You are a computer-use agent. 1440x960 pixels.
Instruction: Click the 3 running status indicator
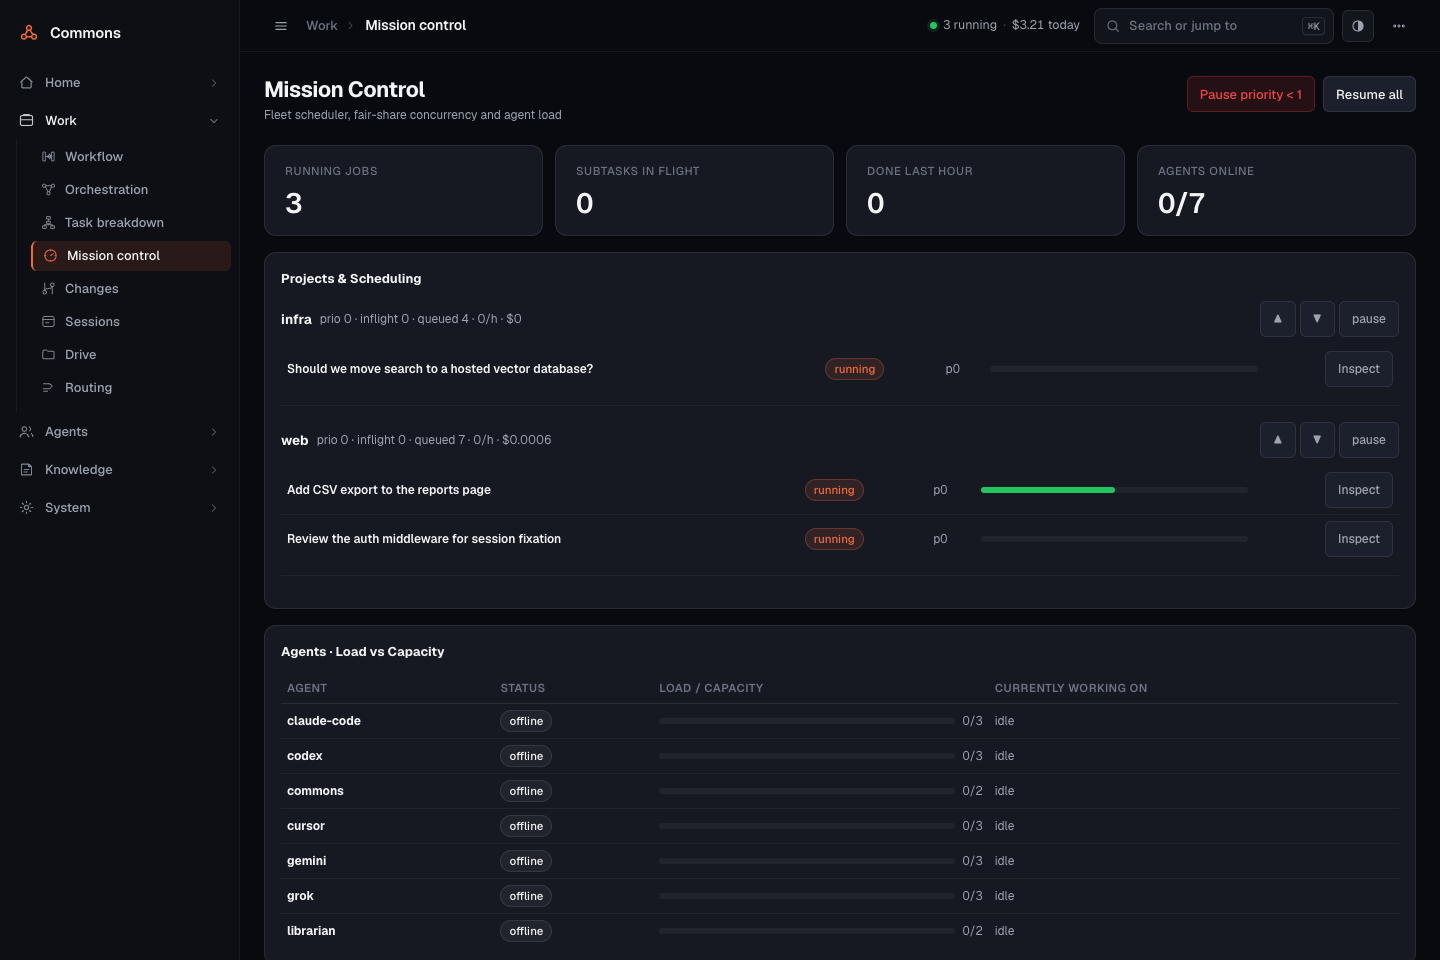(963, 26)
